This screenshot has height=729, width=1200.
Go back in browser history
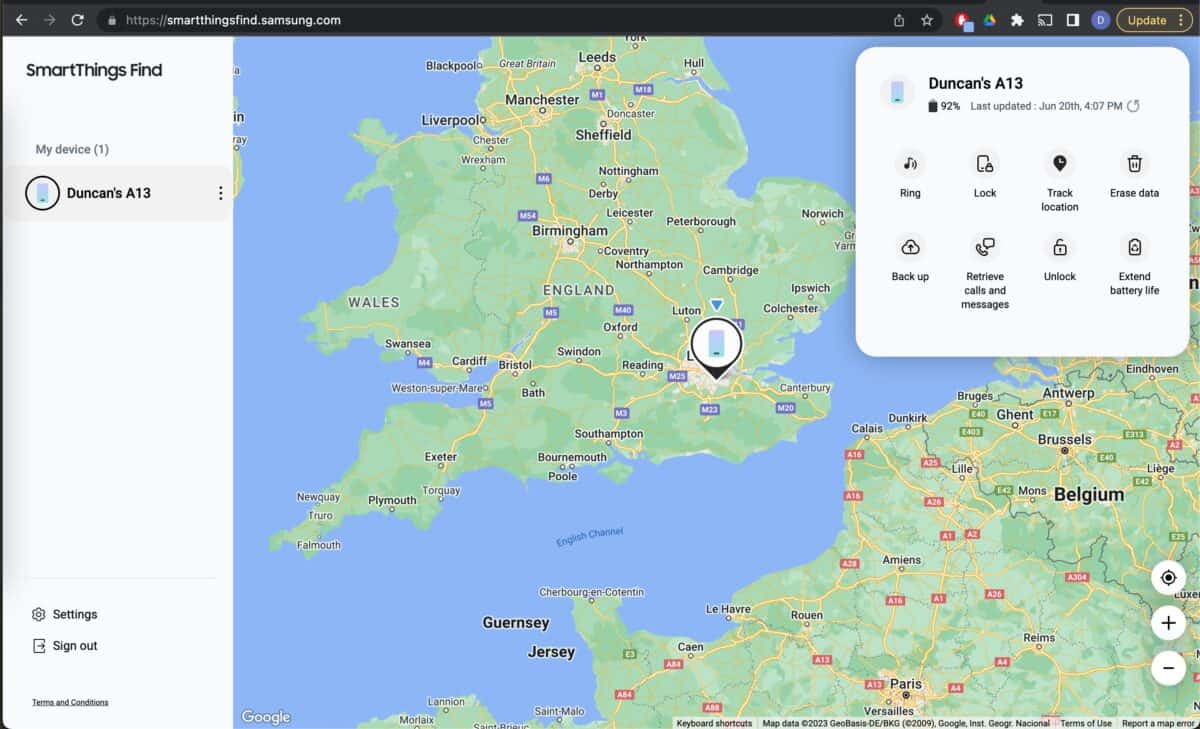click(21, 20)
